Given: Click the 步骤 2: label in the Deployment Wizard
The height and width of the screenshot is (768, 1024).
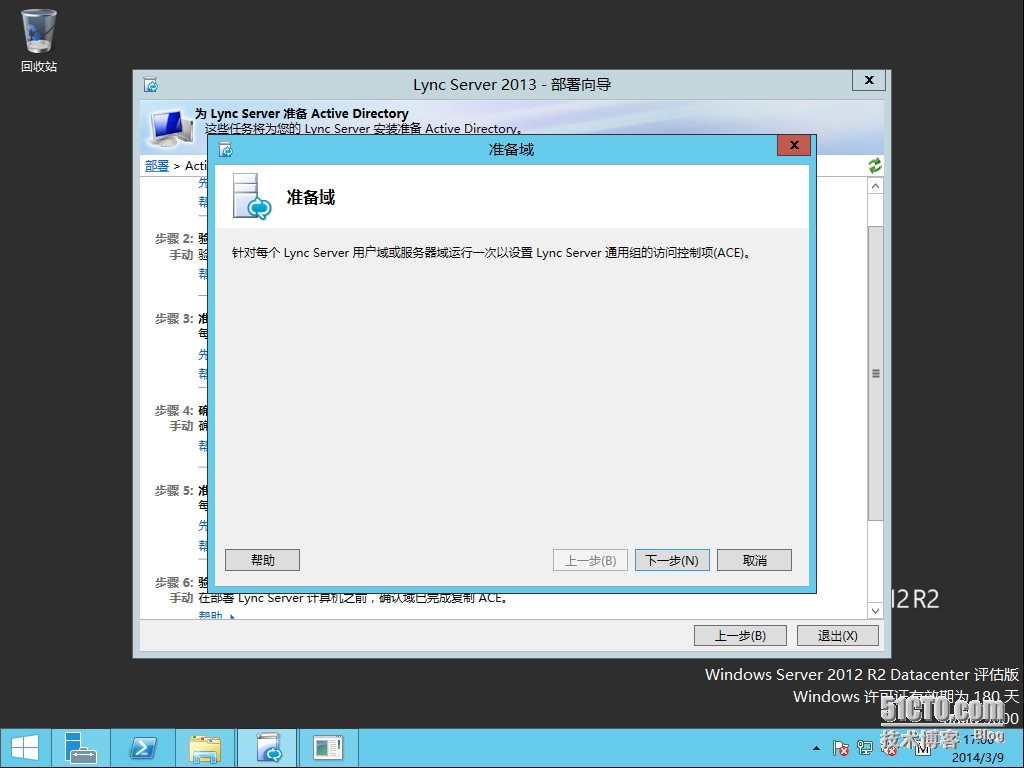Looking at the screenshot, I should 174,238.
